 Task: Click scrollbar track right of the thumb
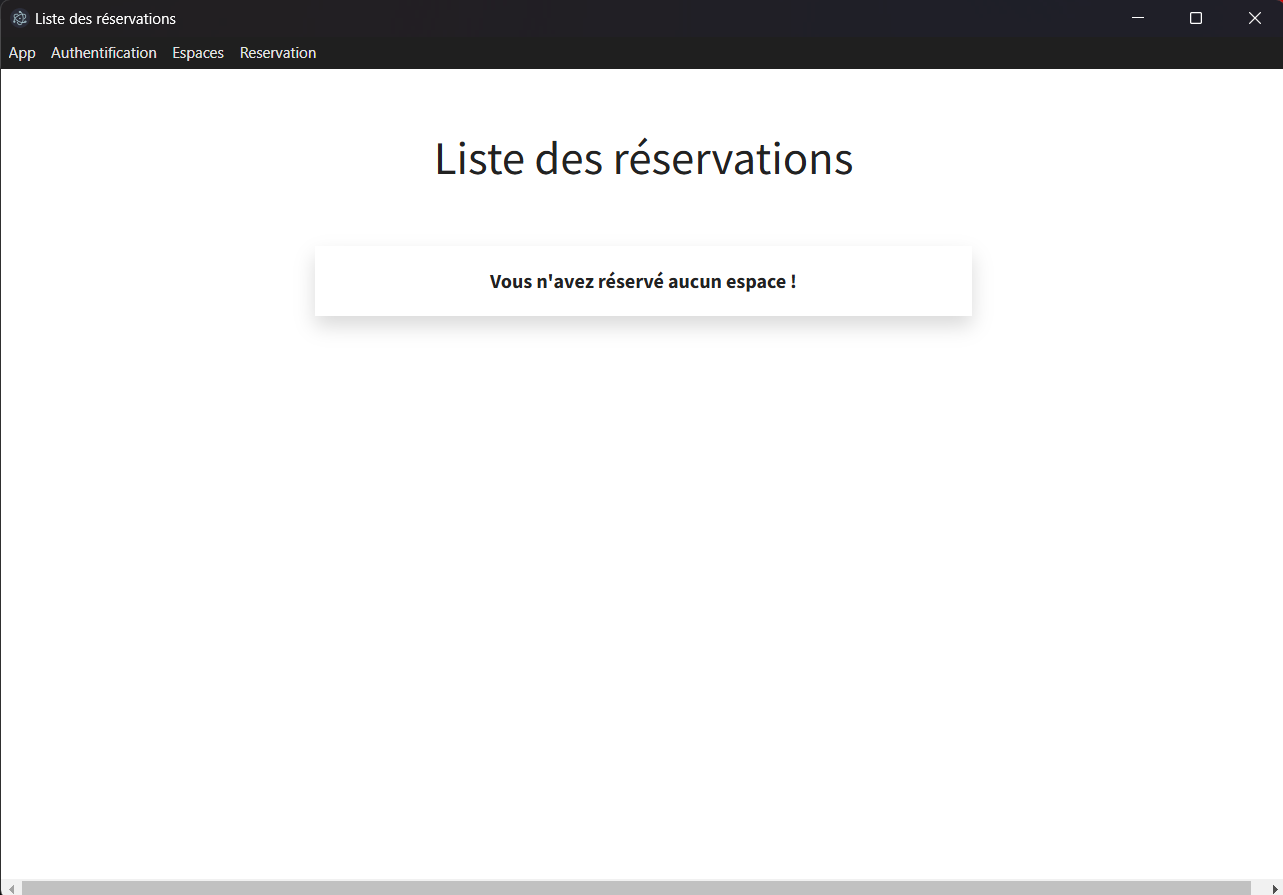[1258, 888]
